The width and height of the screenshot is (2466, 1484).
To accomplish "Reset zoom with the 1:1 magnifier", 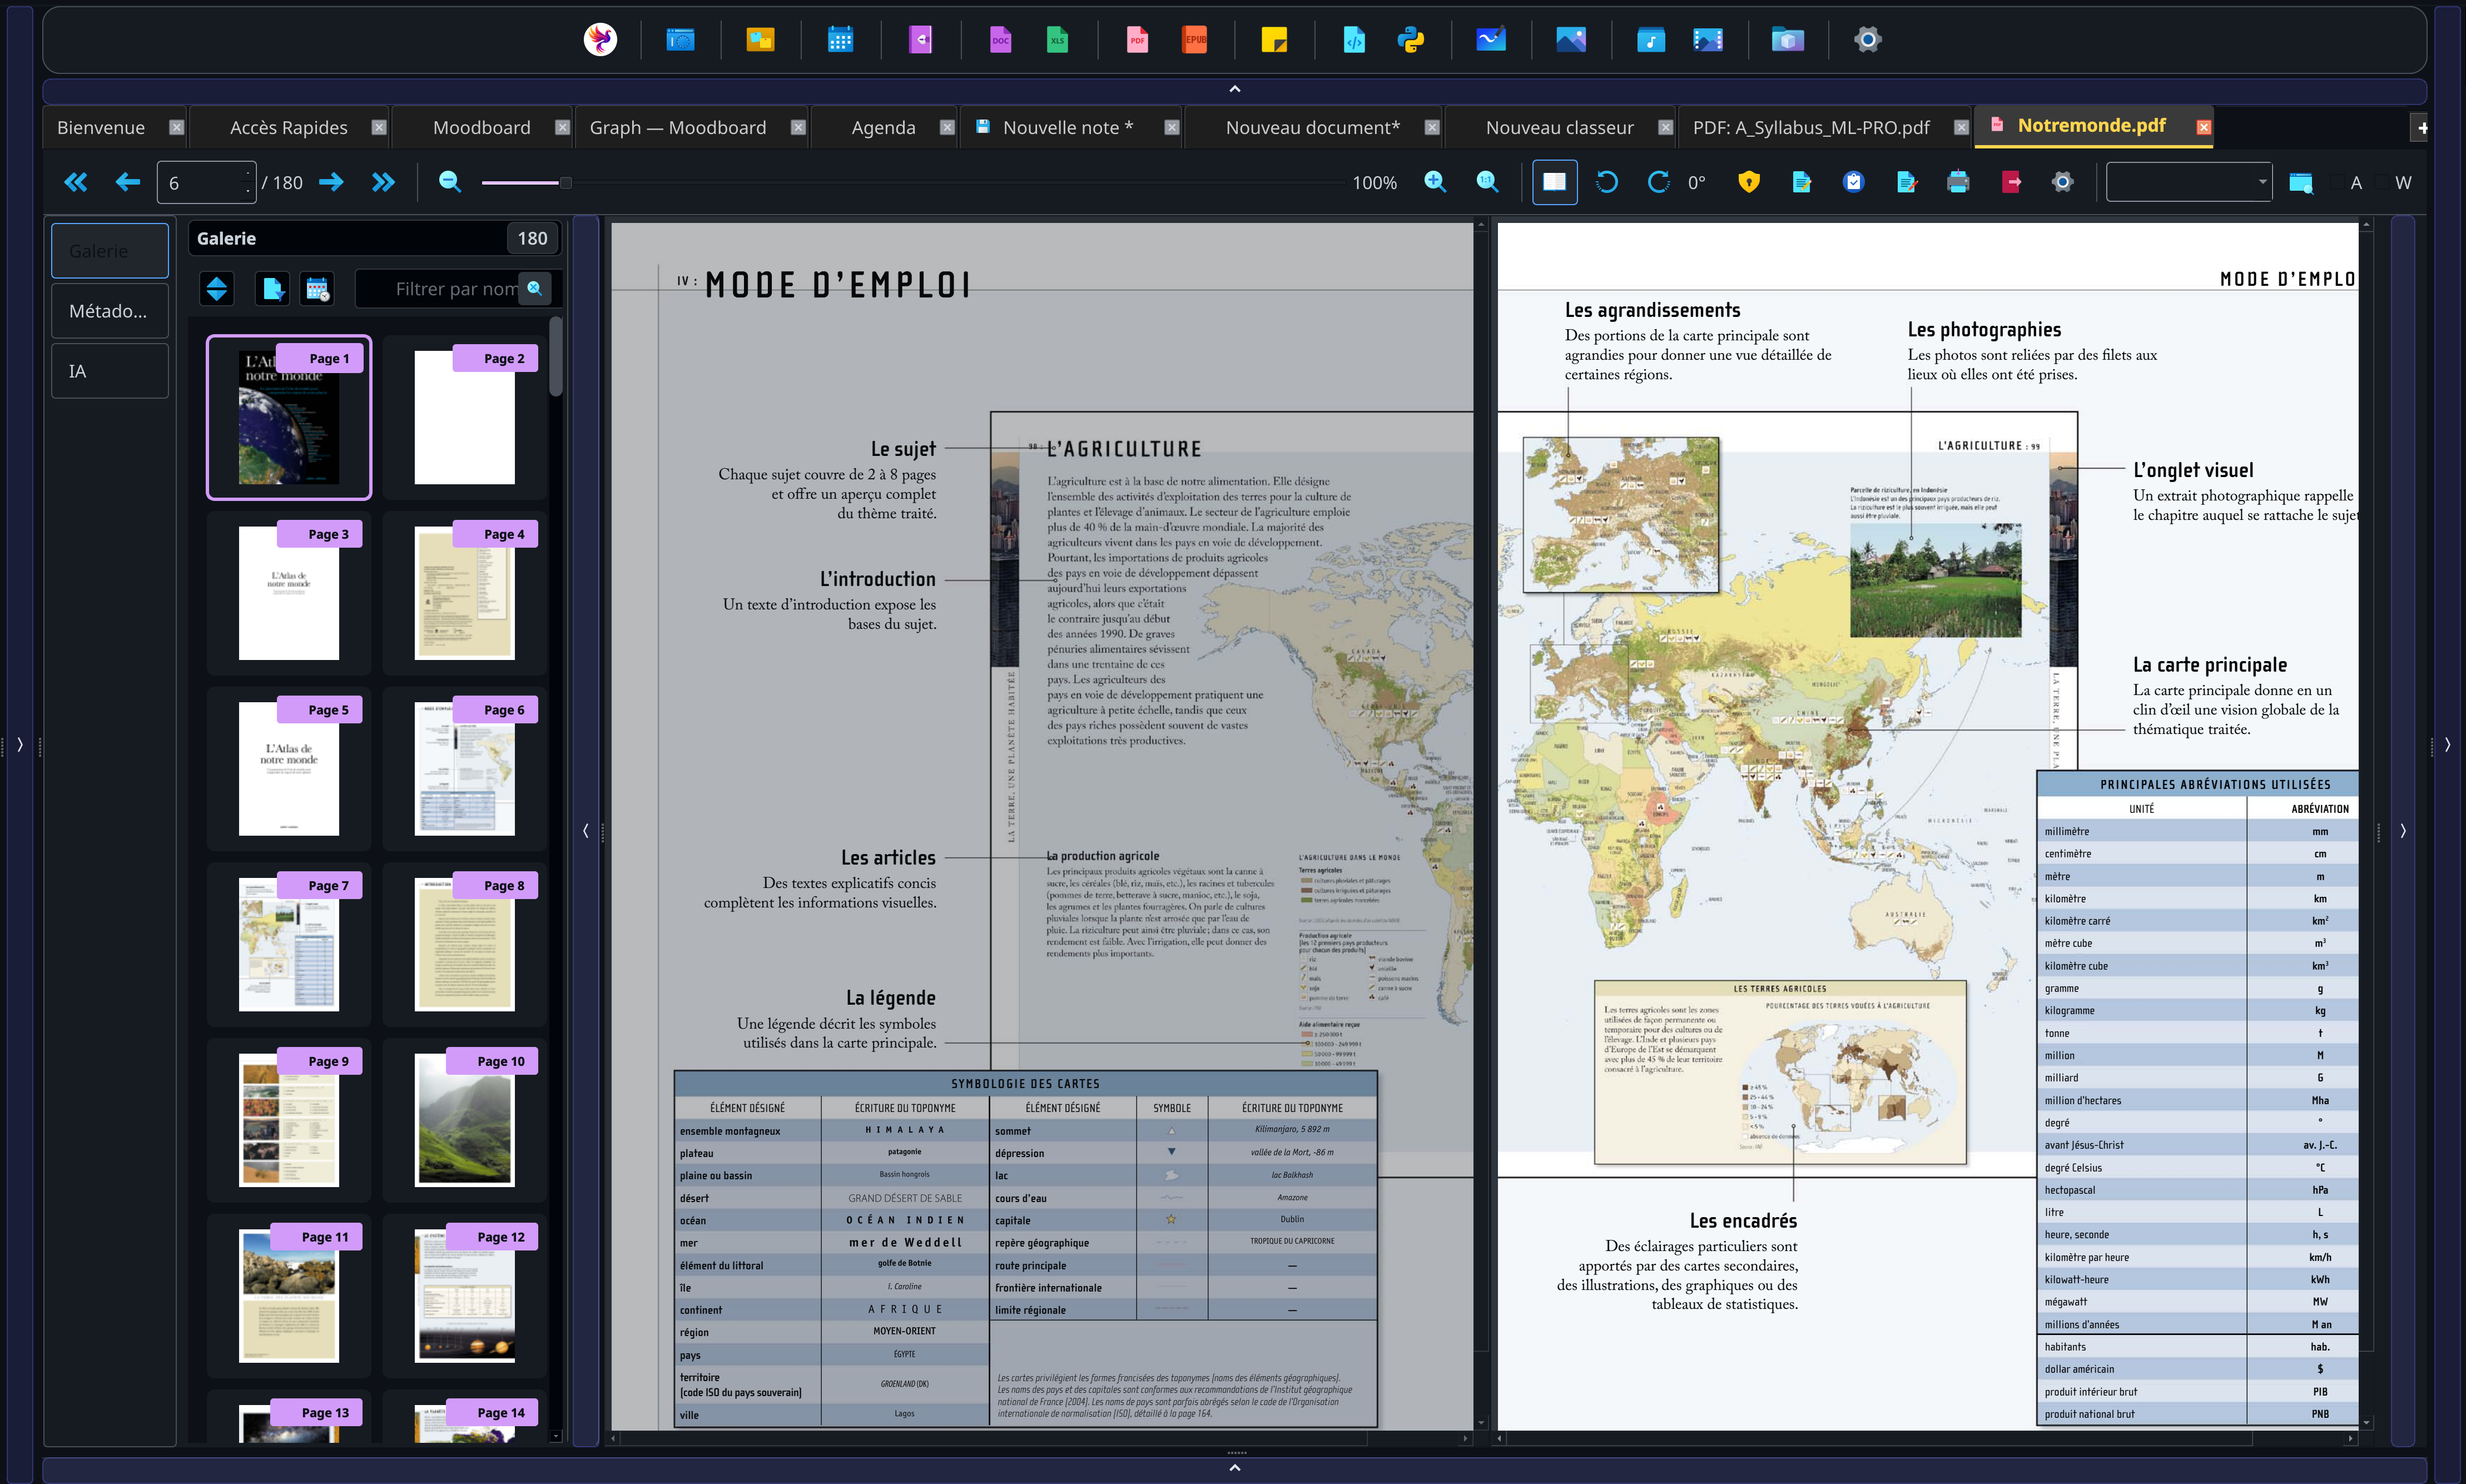I will 1487,182.
